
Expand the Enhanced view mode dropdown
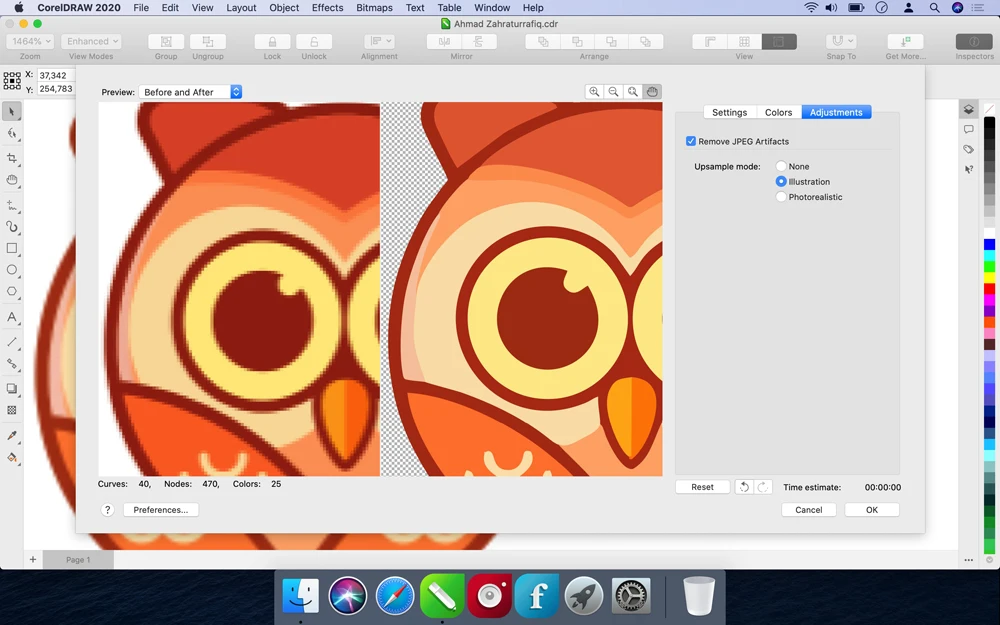(91, 42)
